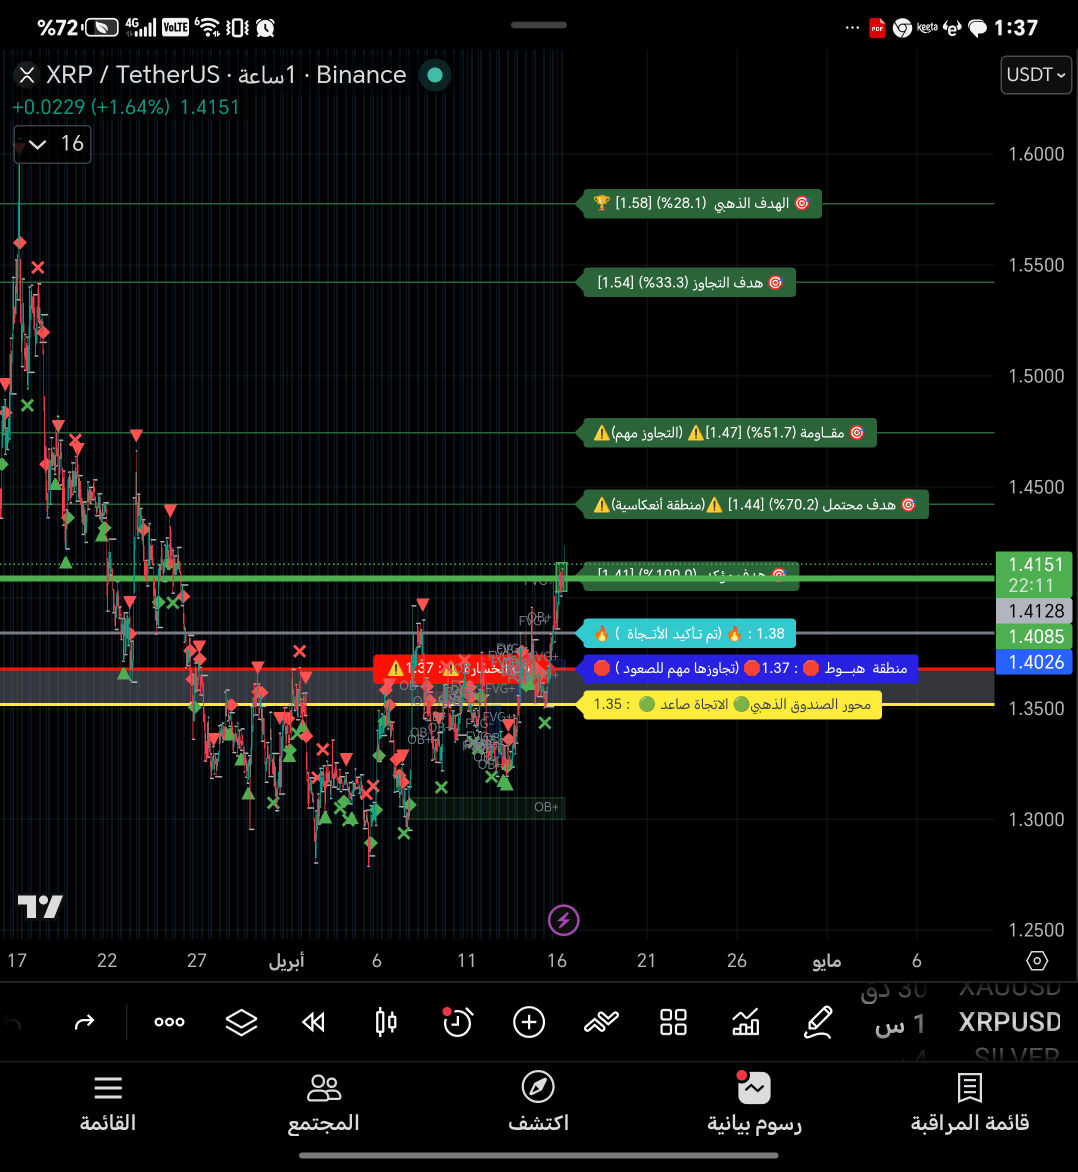Tap the current price 1.4151 axis tag
Viewport: 1078px width, 1172px height.
click(x=1035, y=574)
